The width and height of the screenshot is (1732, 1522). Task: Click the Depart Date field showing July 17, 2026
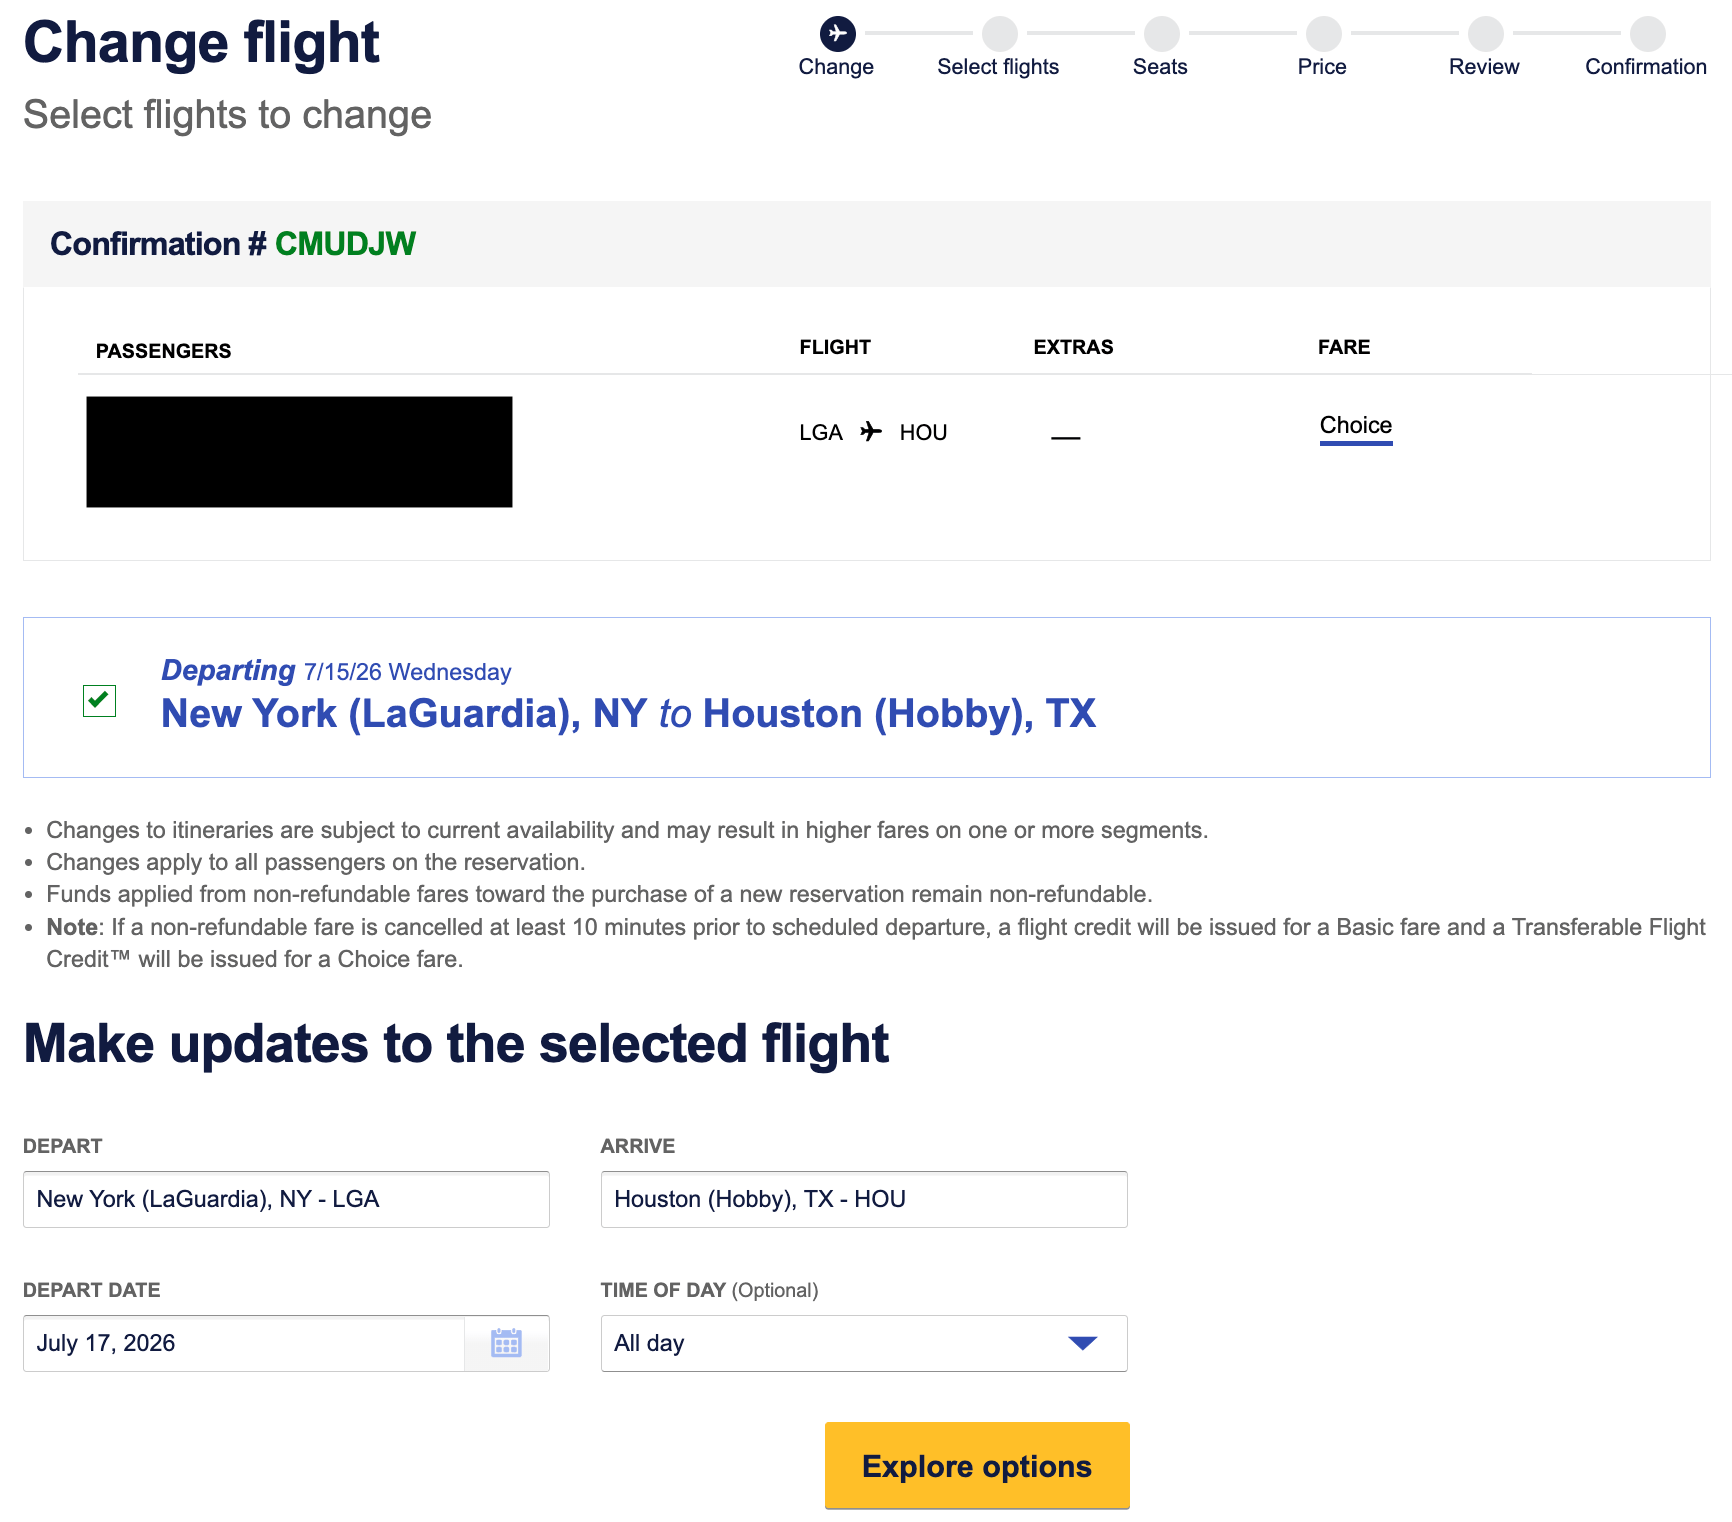pyautogui.click(x=244, y=1343)
